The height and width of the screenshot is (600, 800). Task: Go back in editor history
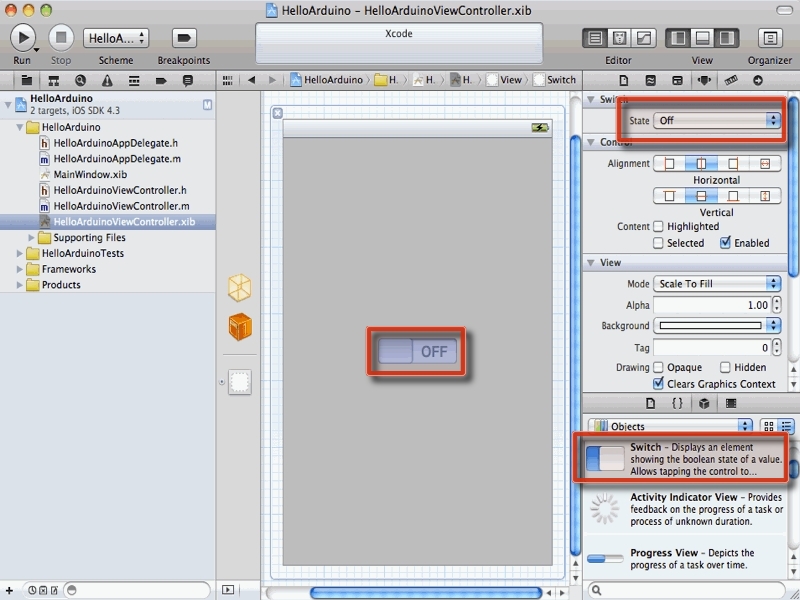coord(251,80)
